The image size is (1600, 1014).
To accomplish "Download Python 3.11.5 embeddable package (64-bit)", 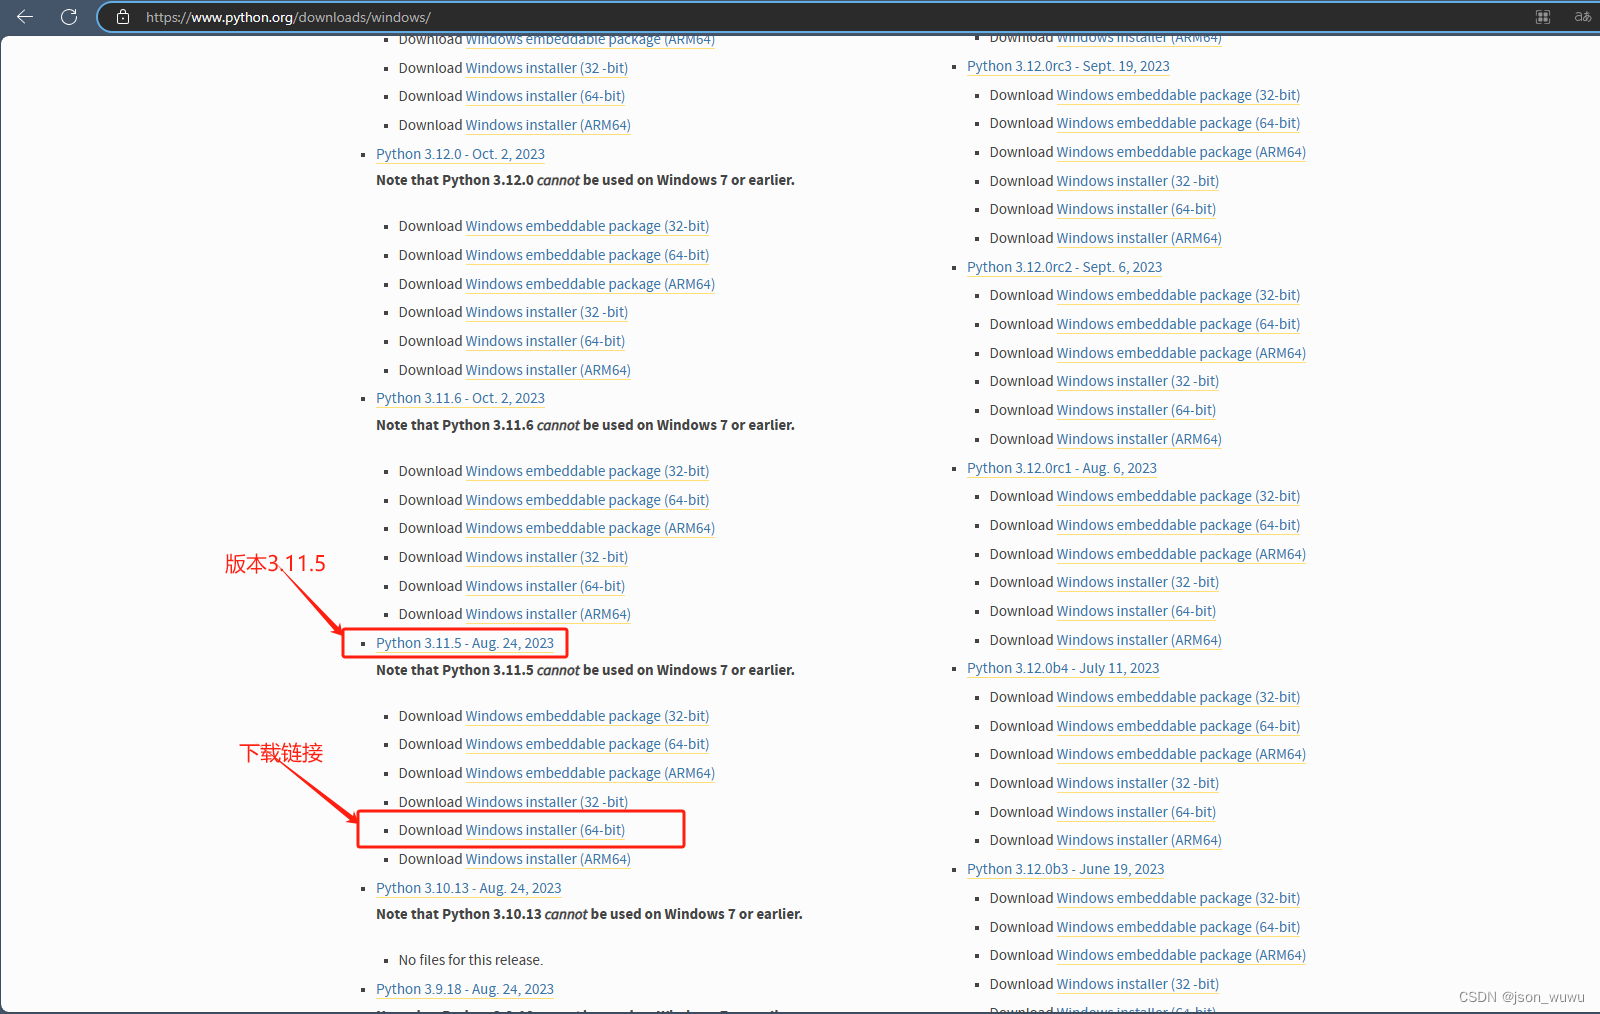I will (587, 744).
